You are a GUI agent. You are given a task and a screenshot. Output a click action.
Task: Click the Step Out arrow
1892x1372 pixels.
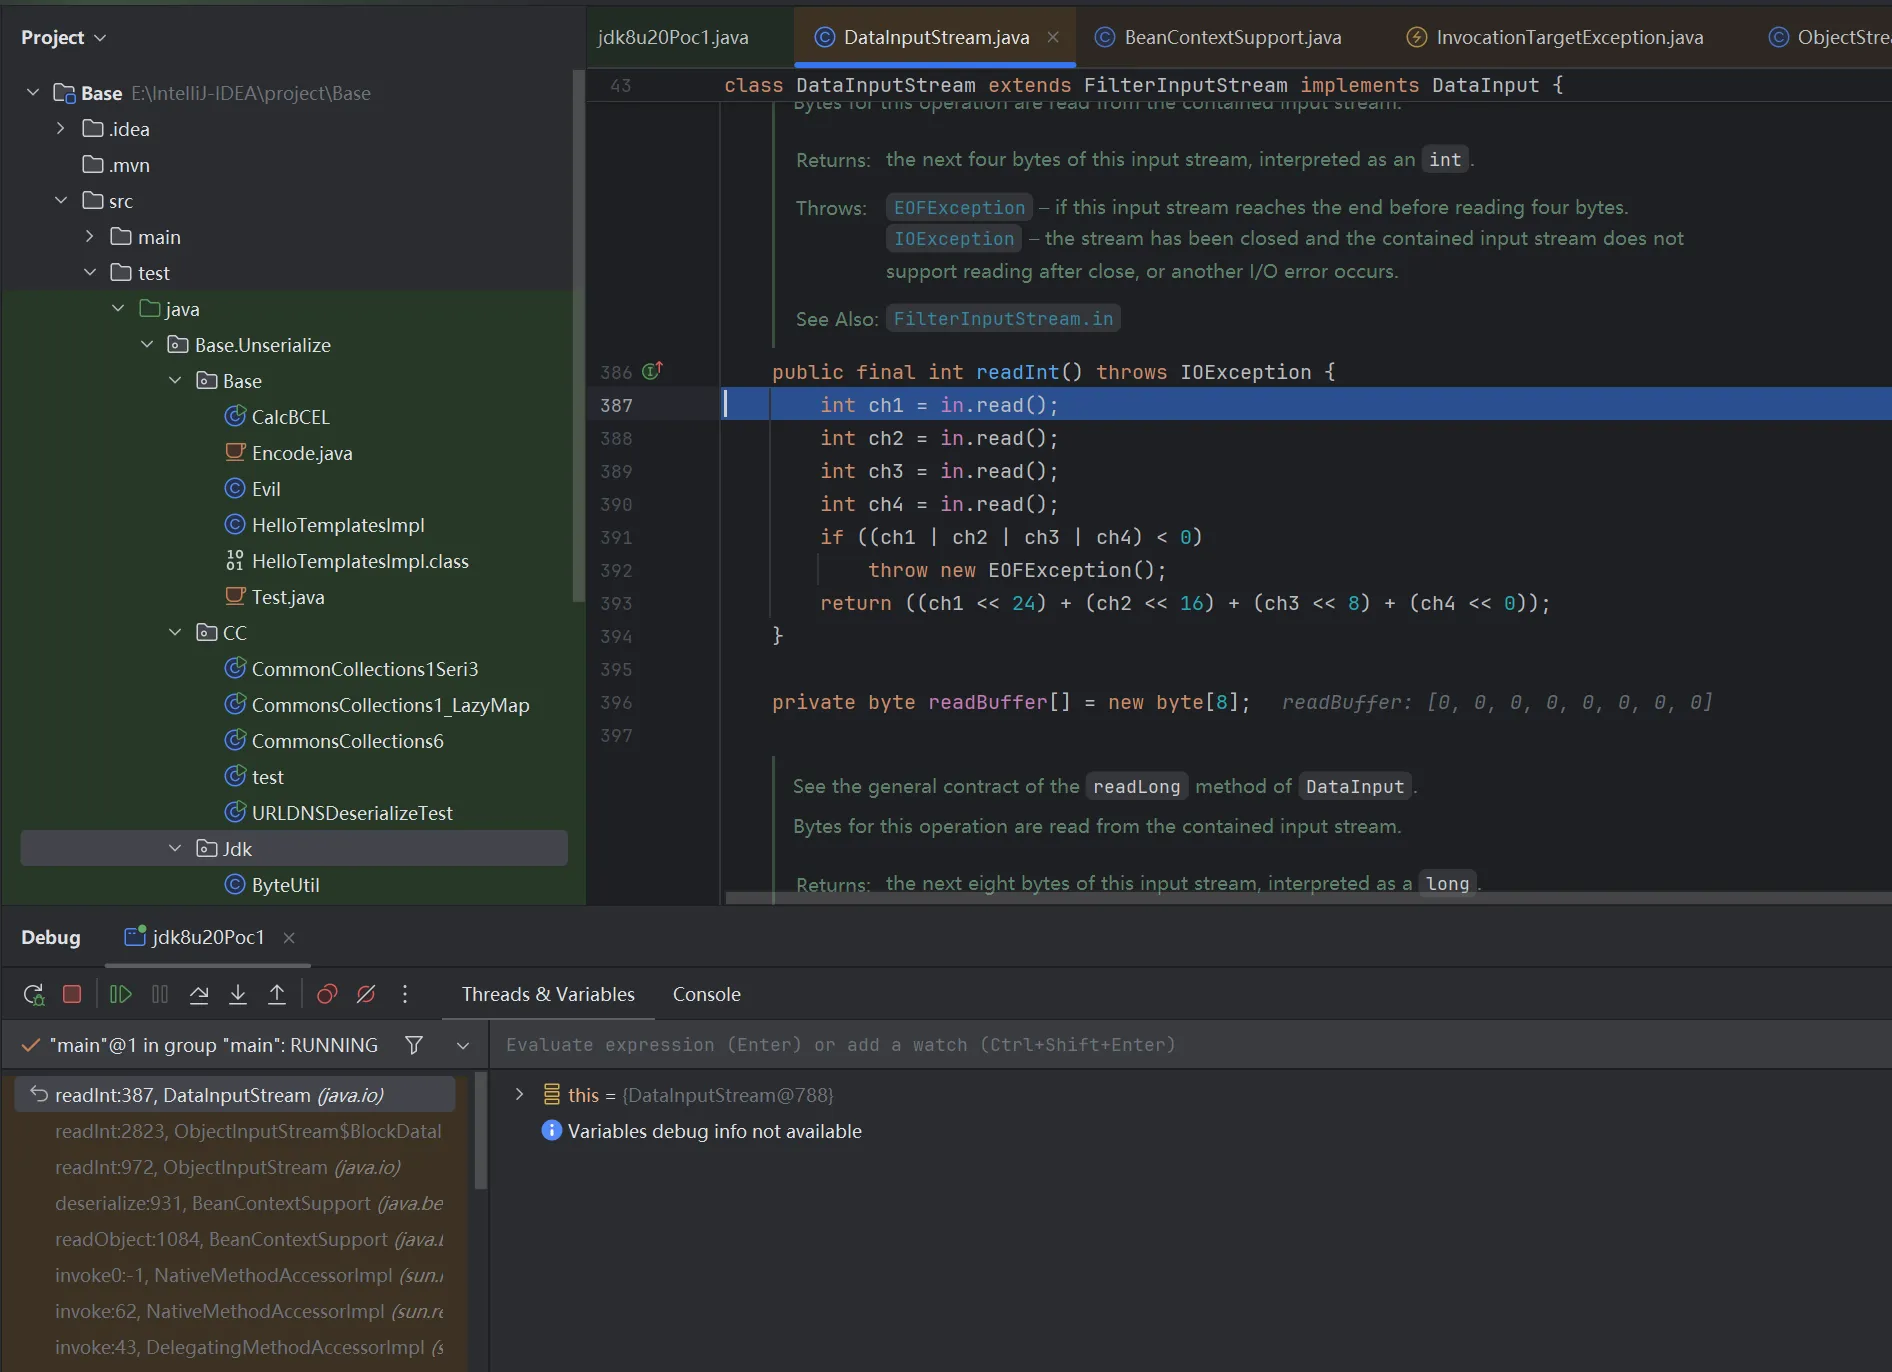pyautogui.click(x=277, y=994)
